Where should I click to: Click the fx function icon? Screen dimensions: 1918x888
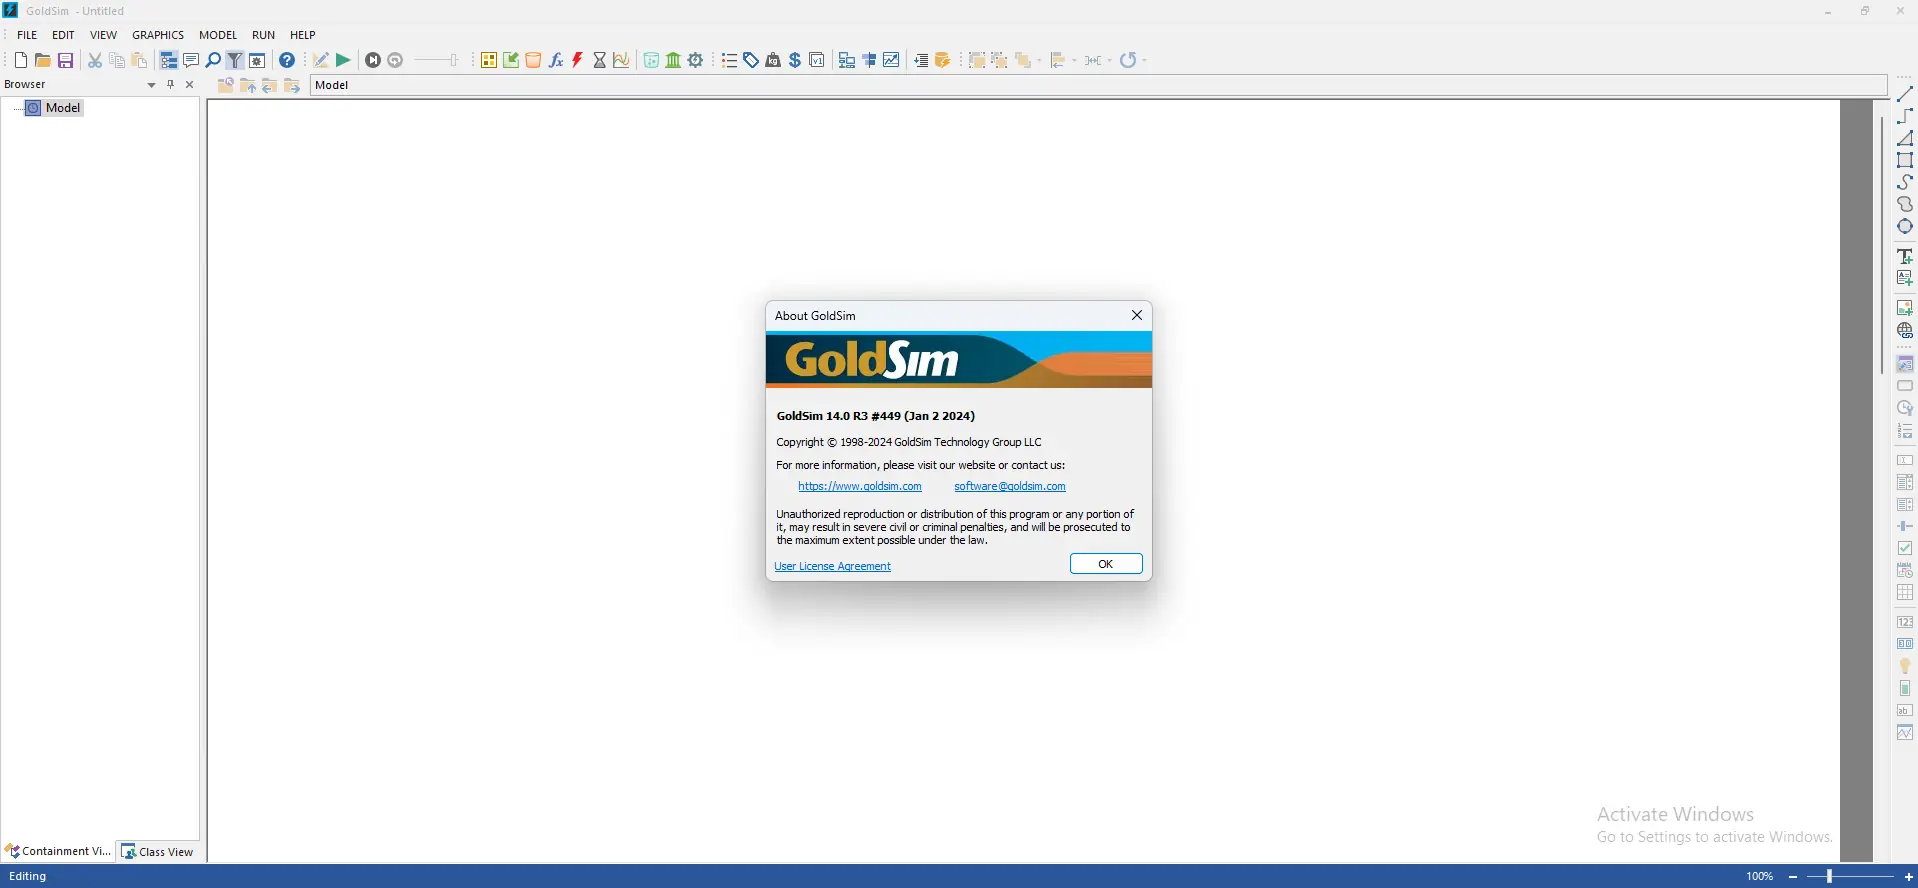point(556,61)
